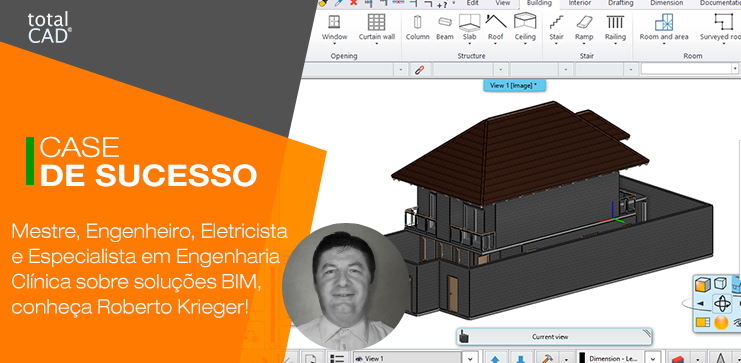Click the orange panel layout icon

(703, 322)
